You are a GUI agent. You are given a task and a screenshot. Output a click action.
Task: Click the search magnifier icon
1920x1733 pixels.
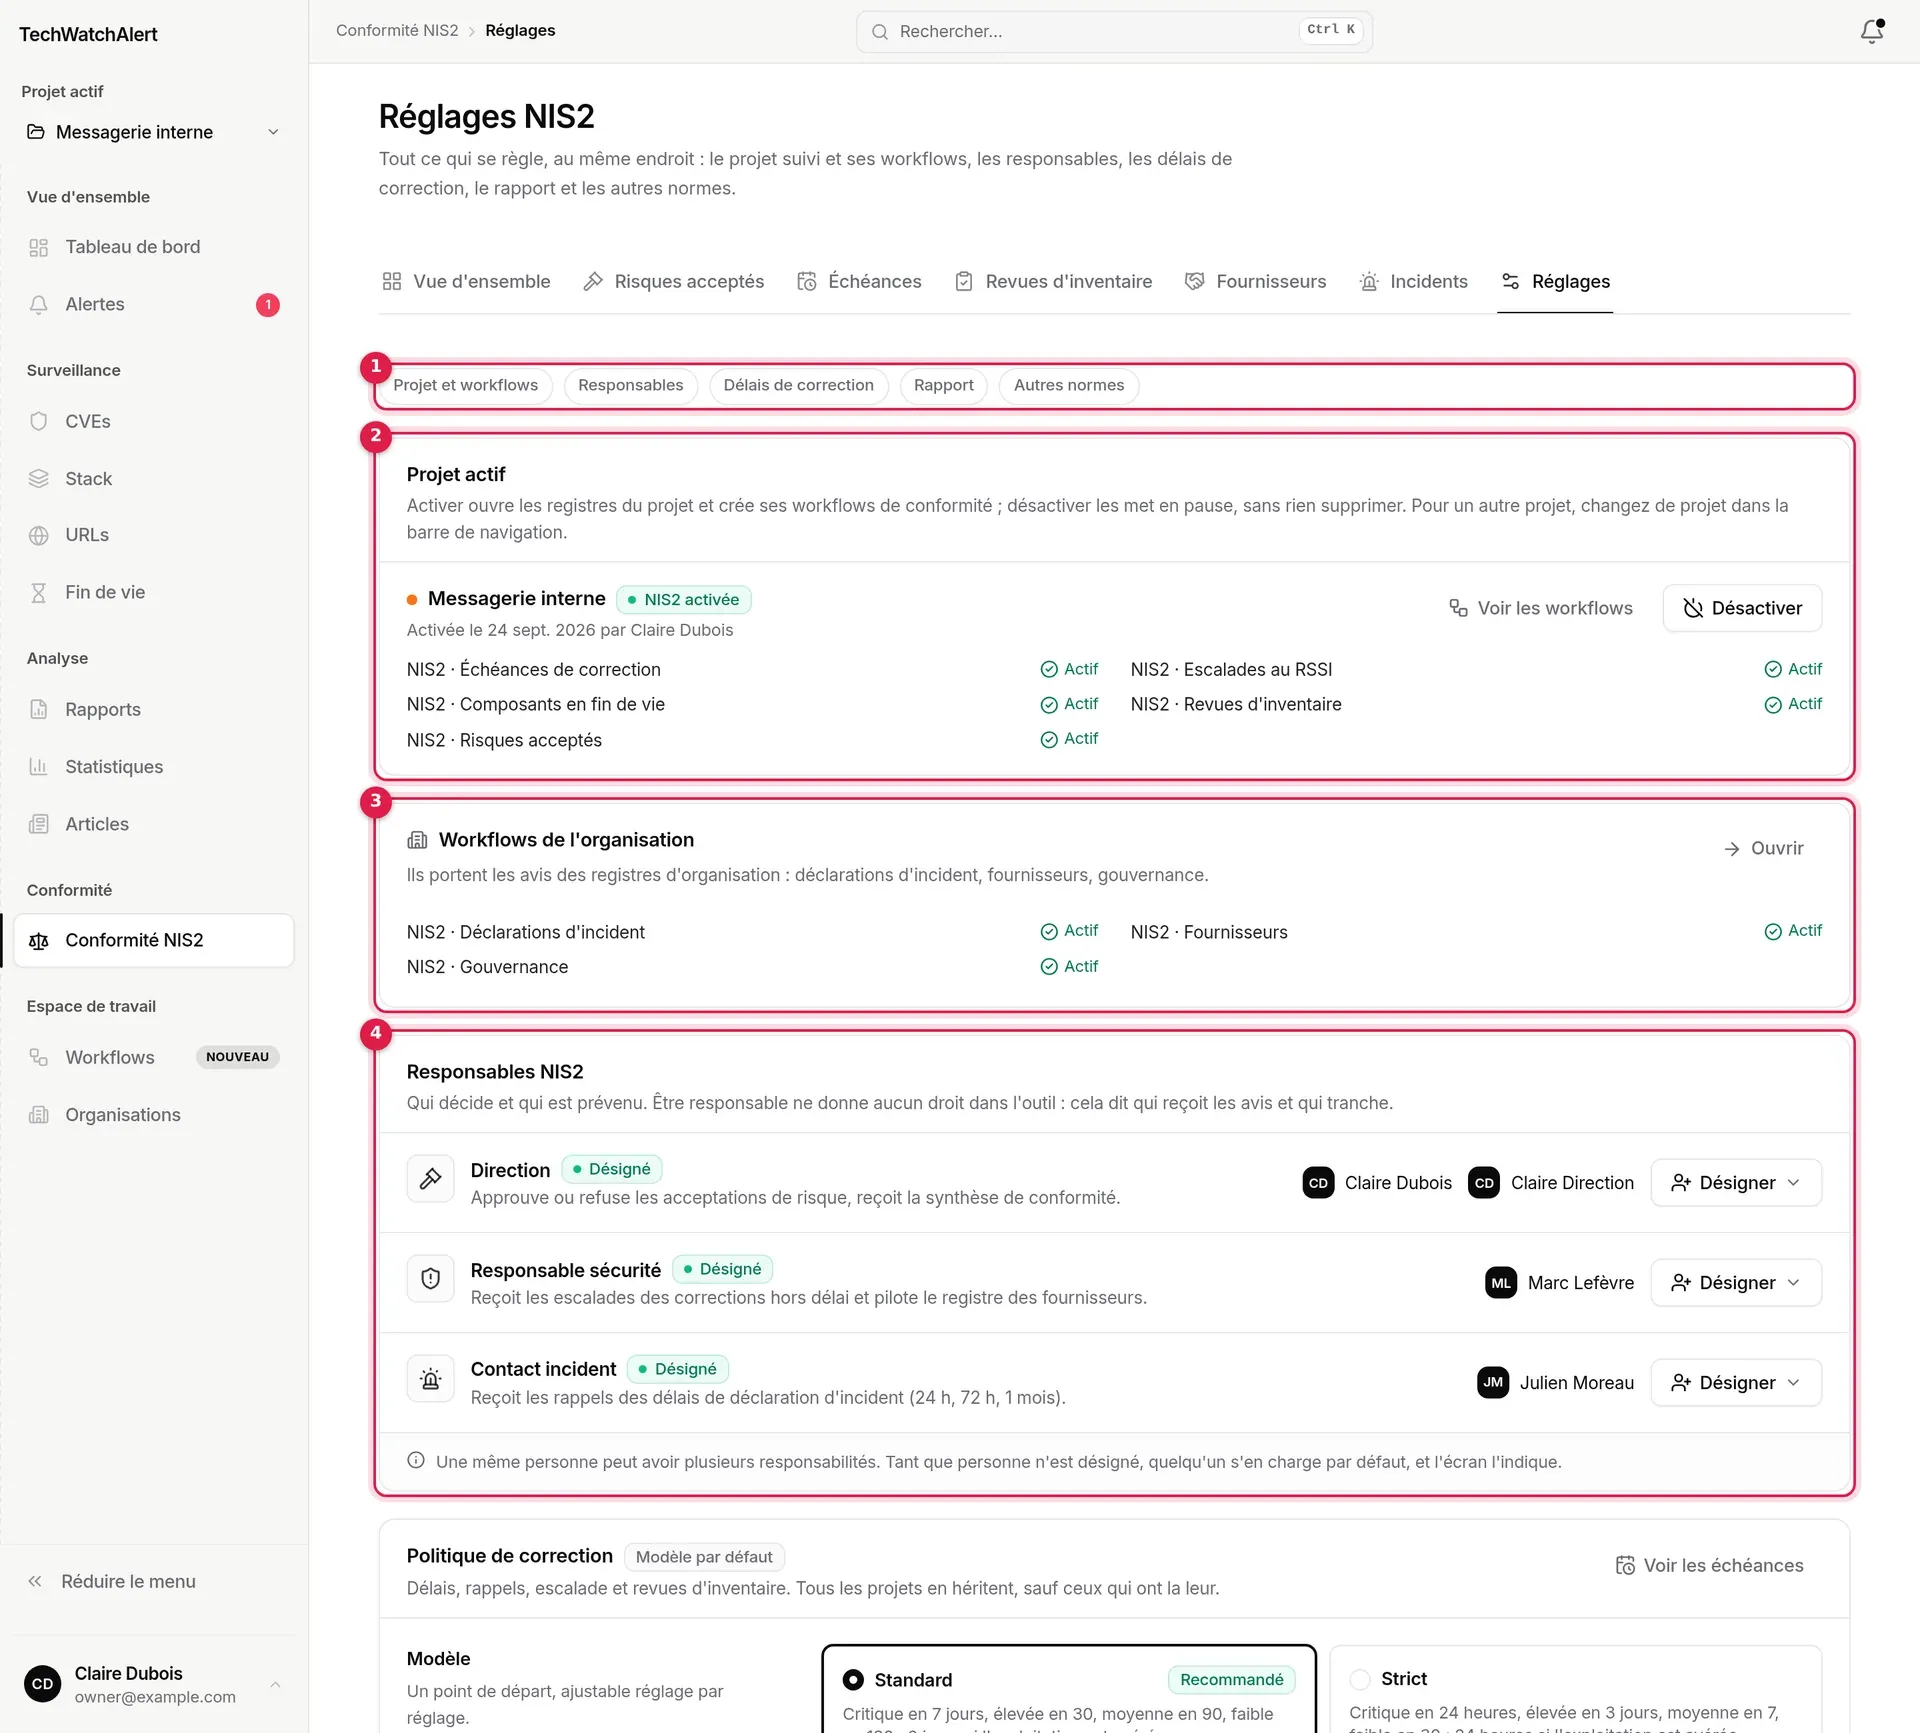point(880,32)
